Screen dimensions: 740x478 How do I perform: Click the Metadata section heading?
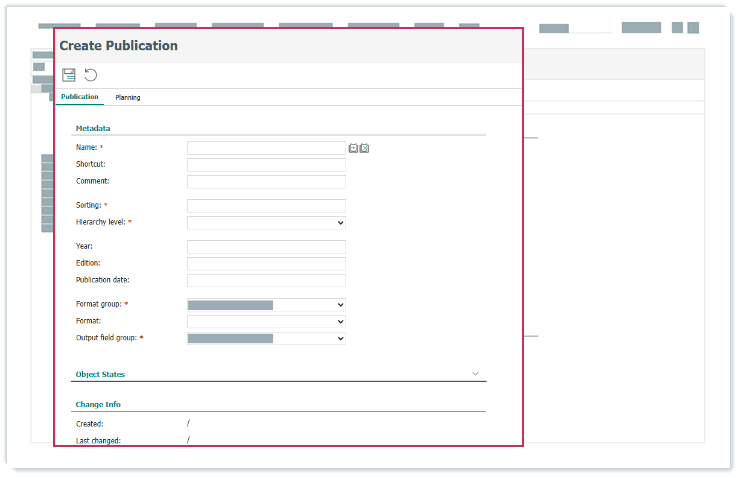point(93,129)
